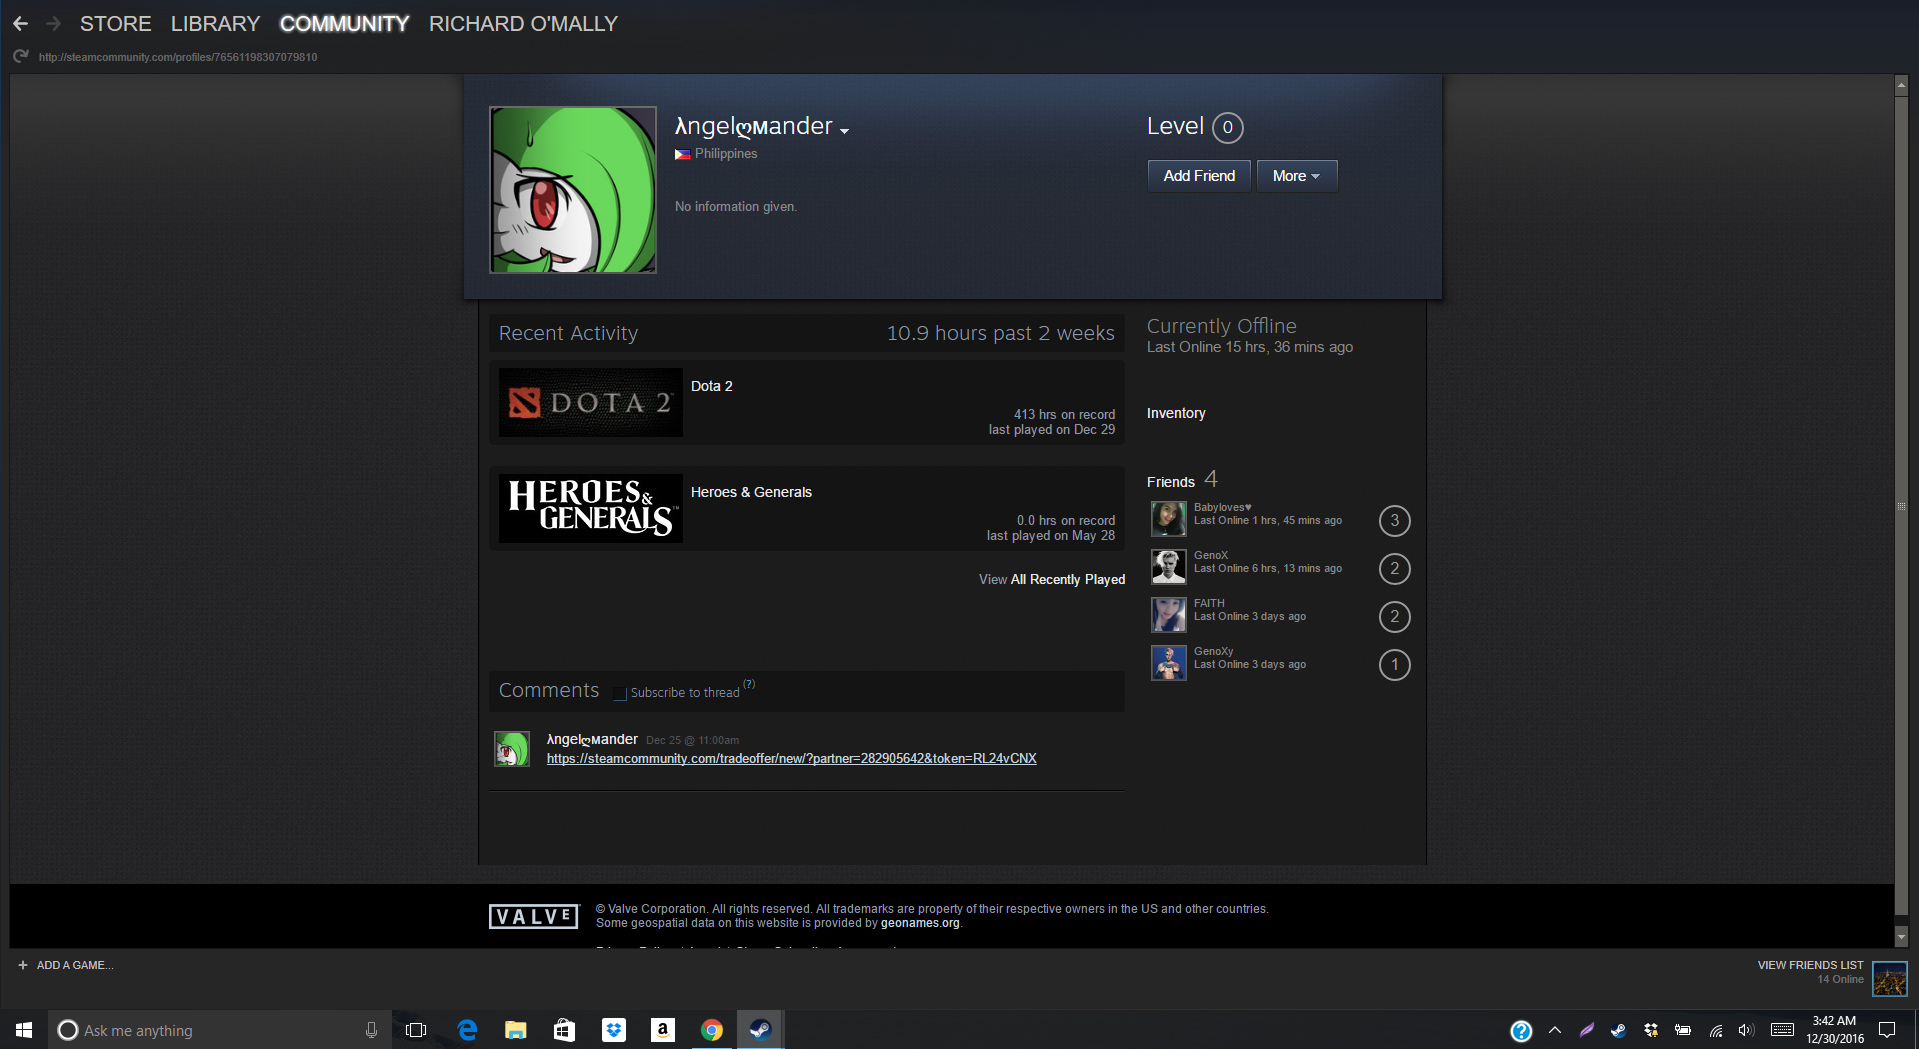
Task: Click the back navigation arrow
Action: click(x=20, y=23)
